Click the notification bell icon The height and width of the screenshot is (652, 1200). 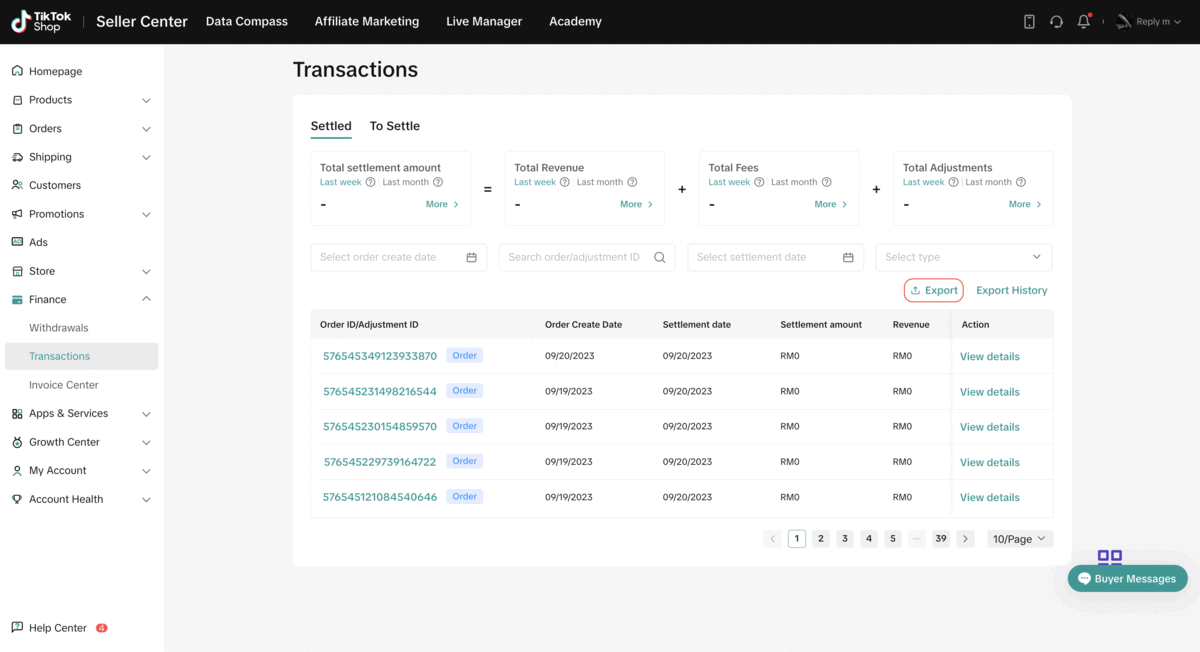click(x=1083, y=22)
